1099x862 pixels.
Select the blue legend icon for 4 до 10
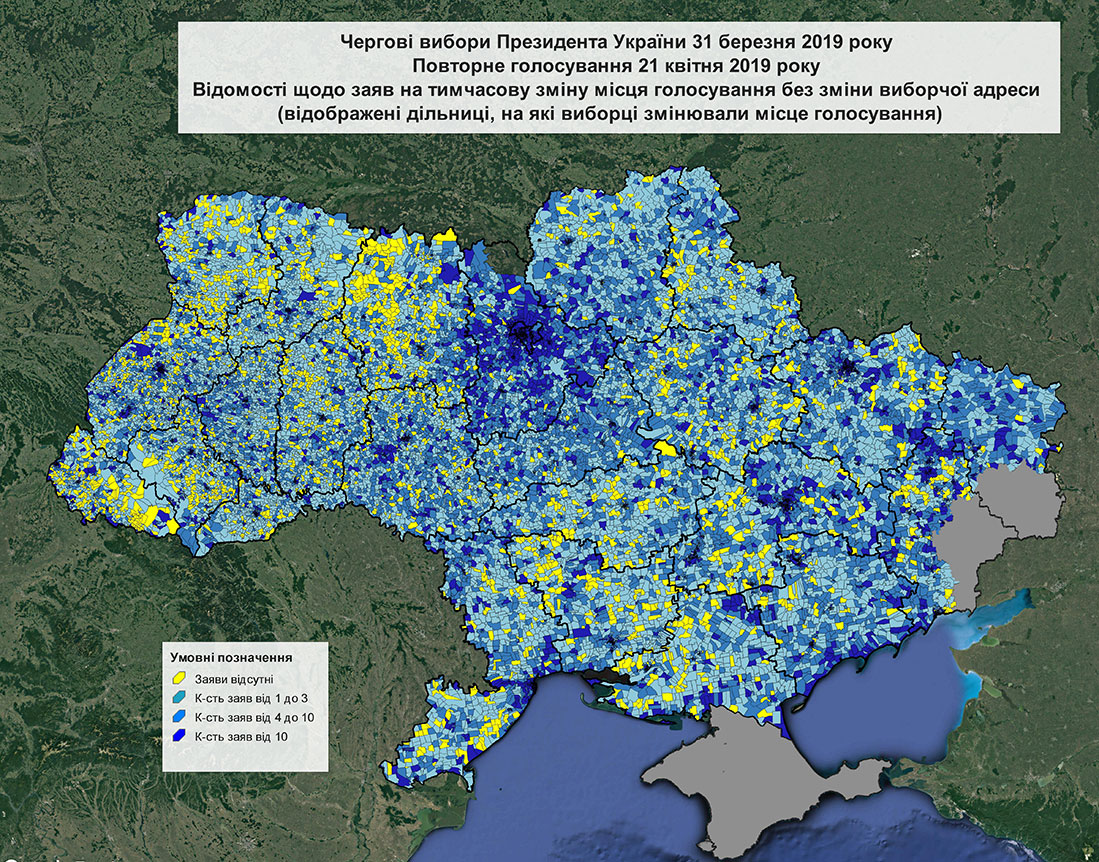[179, 717]
